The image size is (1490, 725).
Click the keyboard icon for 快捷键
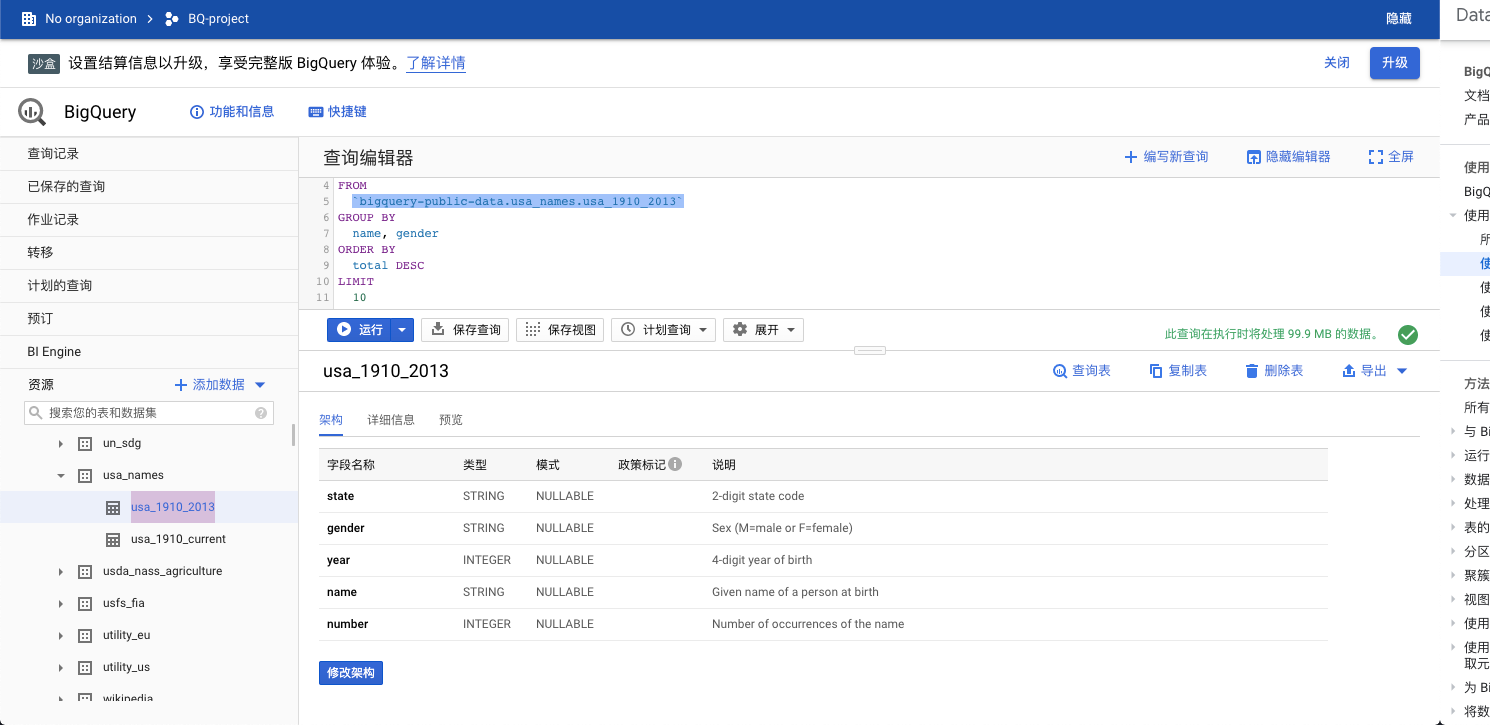click(x=316, y=112)
